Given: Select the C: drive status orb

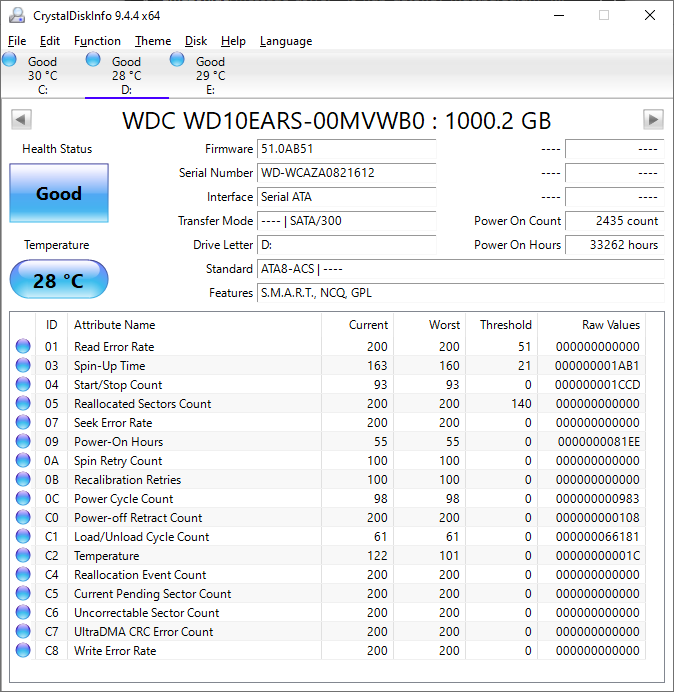Looking at the screenshot, I should click(9, 59).
